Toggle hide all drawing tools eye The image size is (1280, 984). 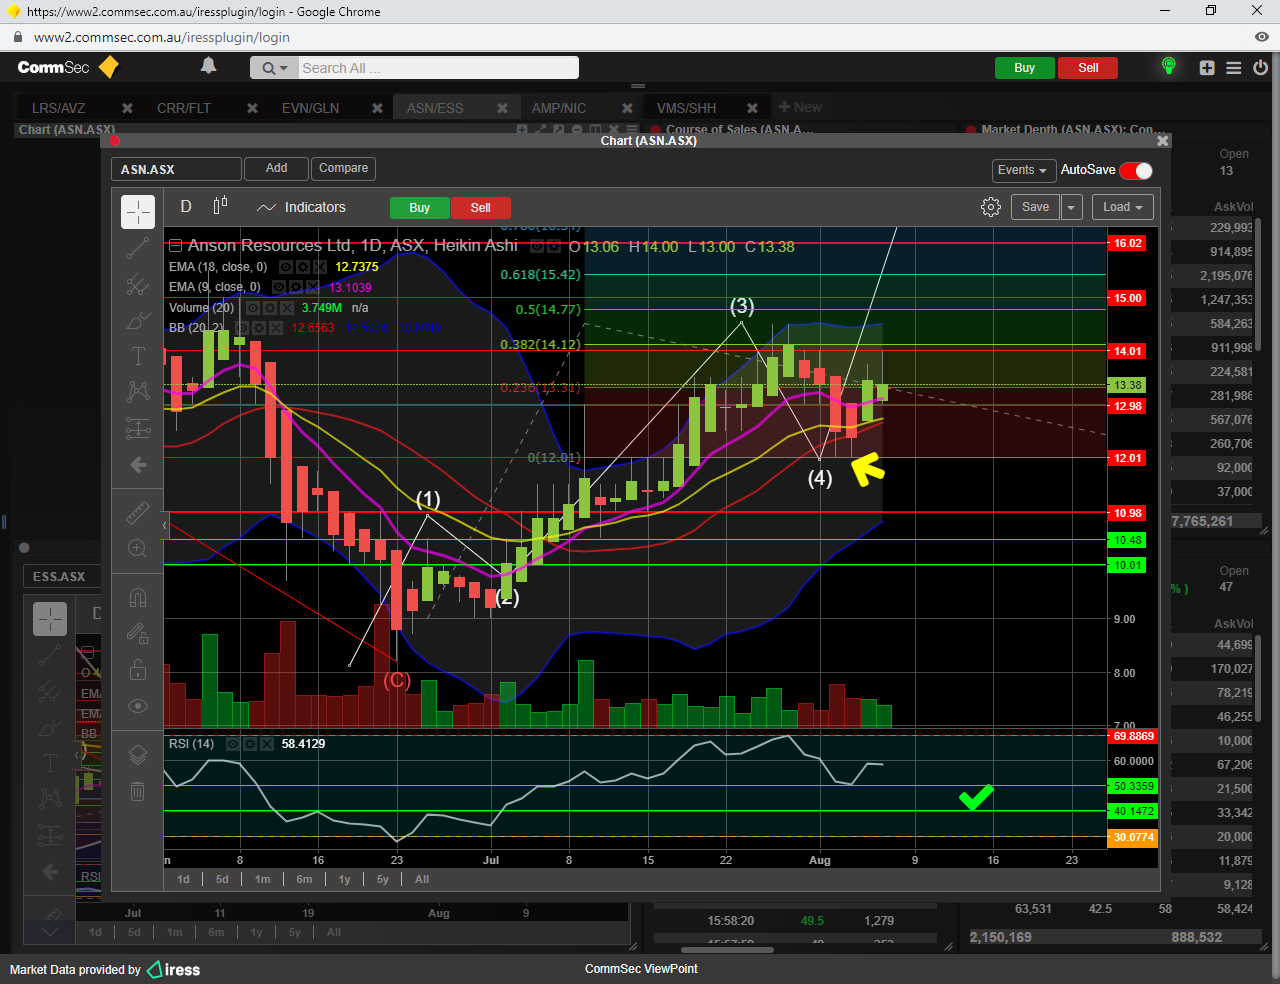click(138, 706)
